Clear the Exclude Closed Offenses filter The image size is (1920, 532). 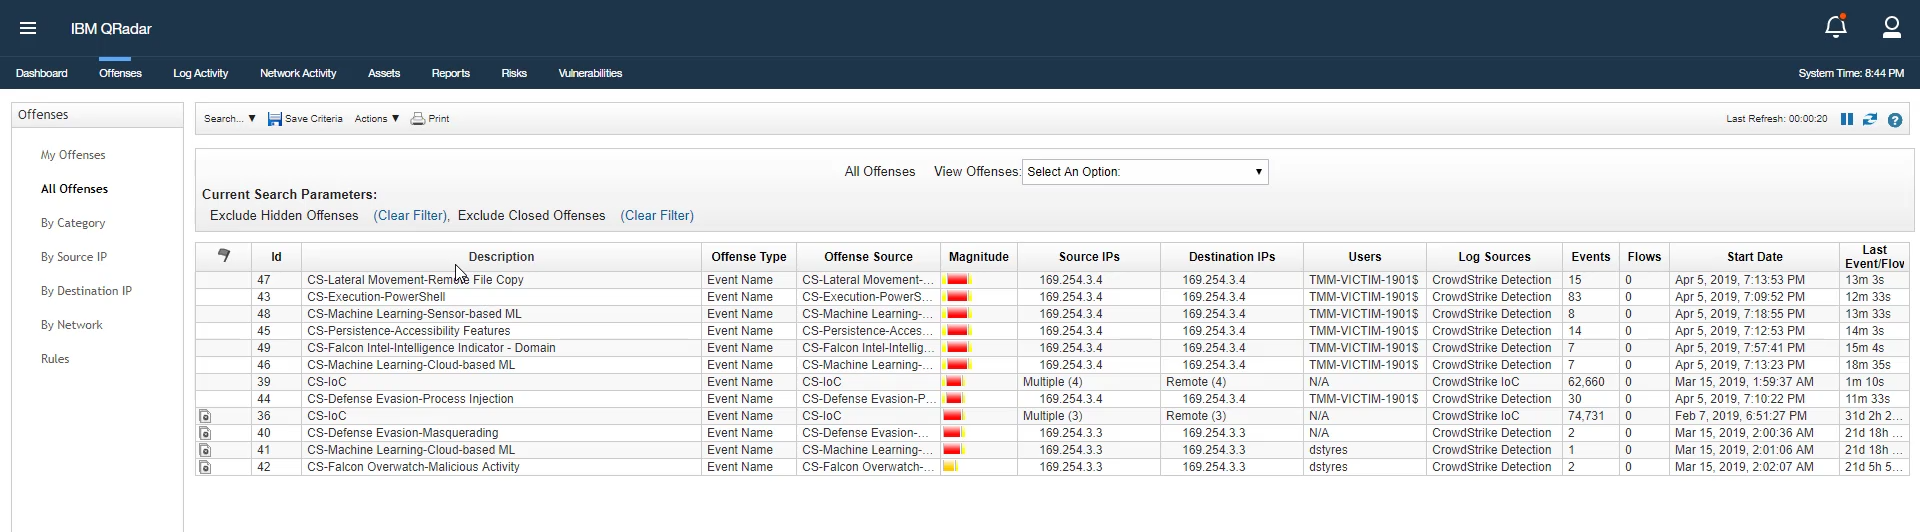(657, 216)
